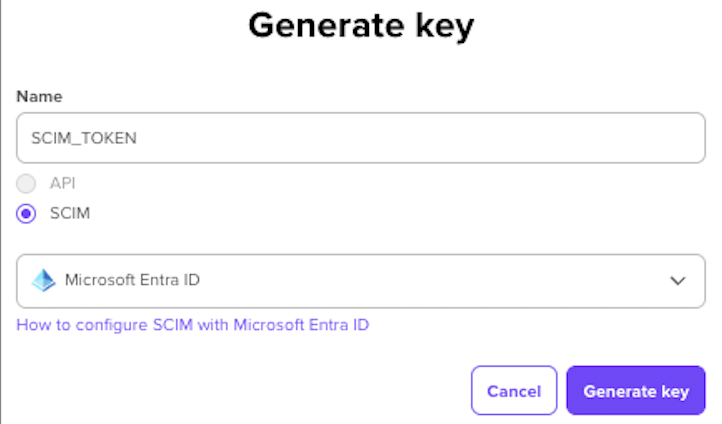Viewport: 722px width, 424px height.
Task: Click the Microsoft Entra ID text in combo box
Action: point(132,280)
